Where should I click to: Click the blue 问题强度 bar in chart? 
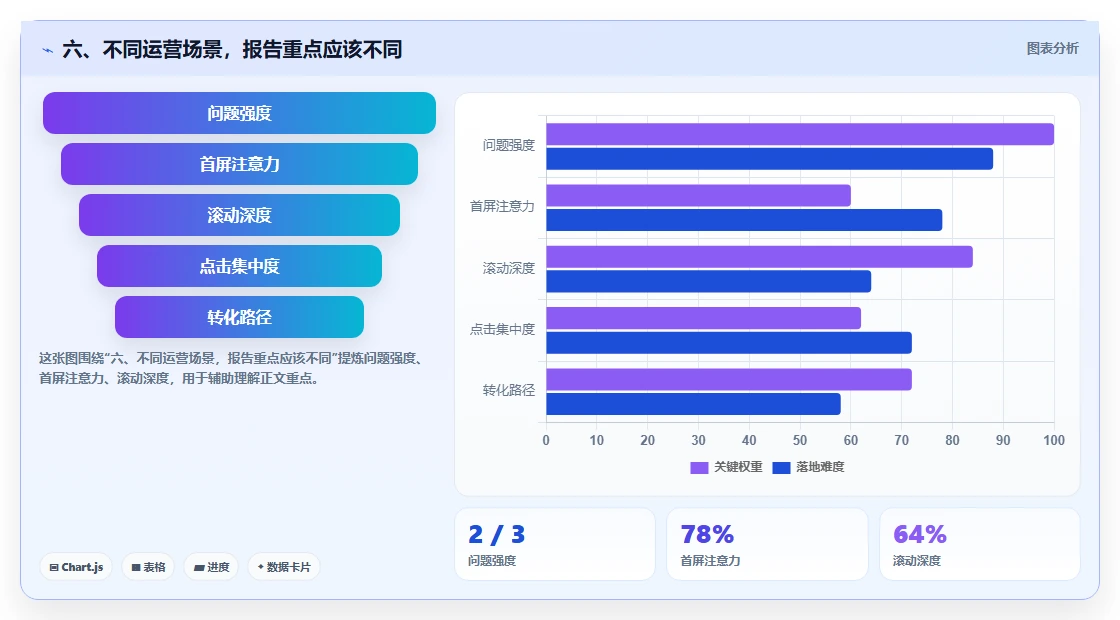(x=769, y=159)
